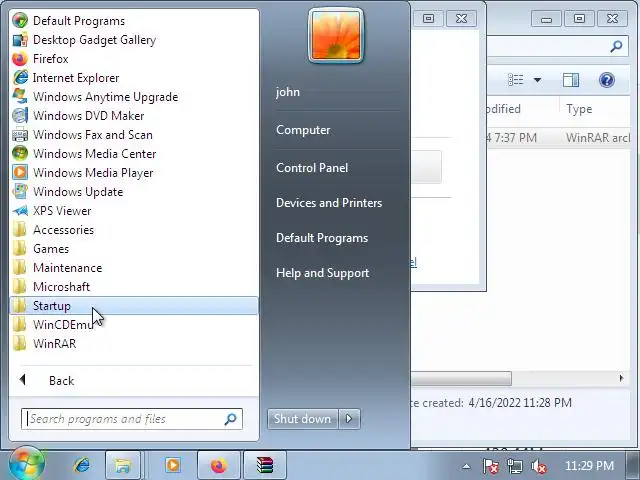
Task: Open Devices and Printers
Action: pos(329,203)
